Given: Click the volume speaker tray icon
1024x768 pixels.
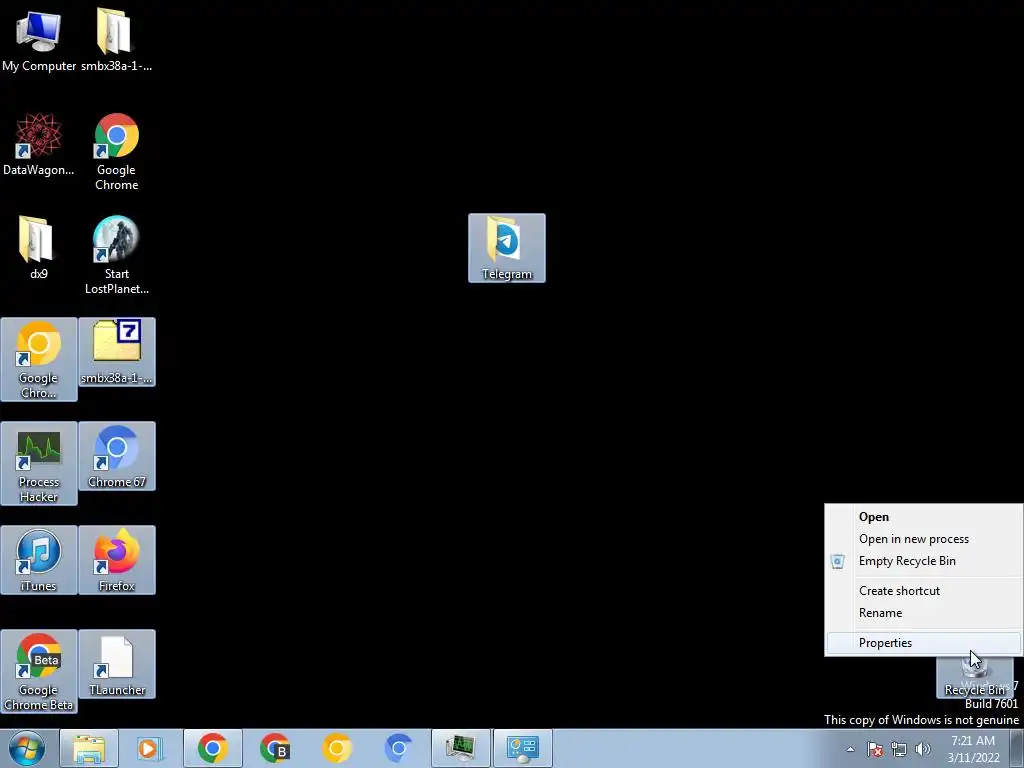Looking at the screenshot, I should (x=923, y=749).
